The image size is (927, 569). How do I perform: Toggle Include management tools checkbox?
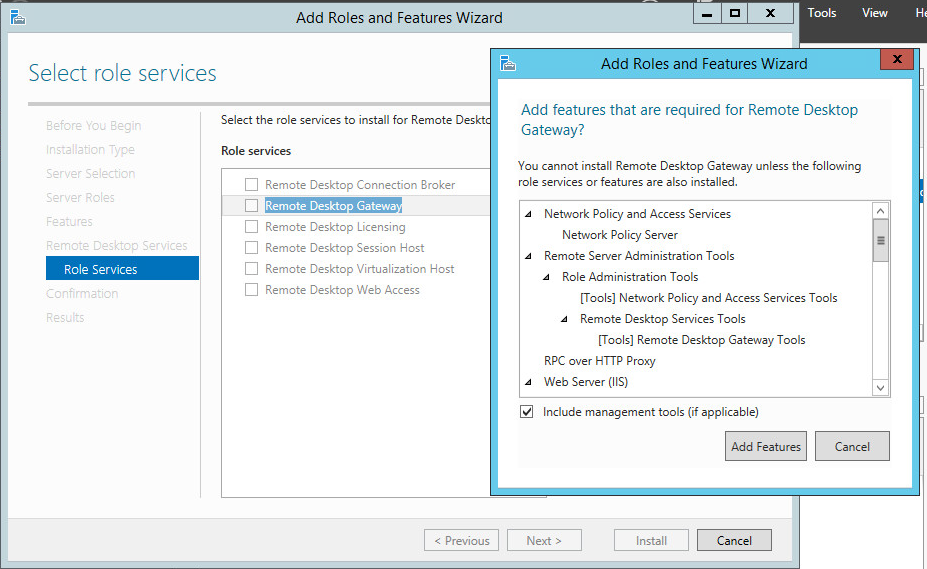(x=527, y=412)
